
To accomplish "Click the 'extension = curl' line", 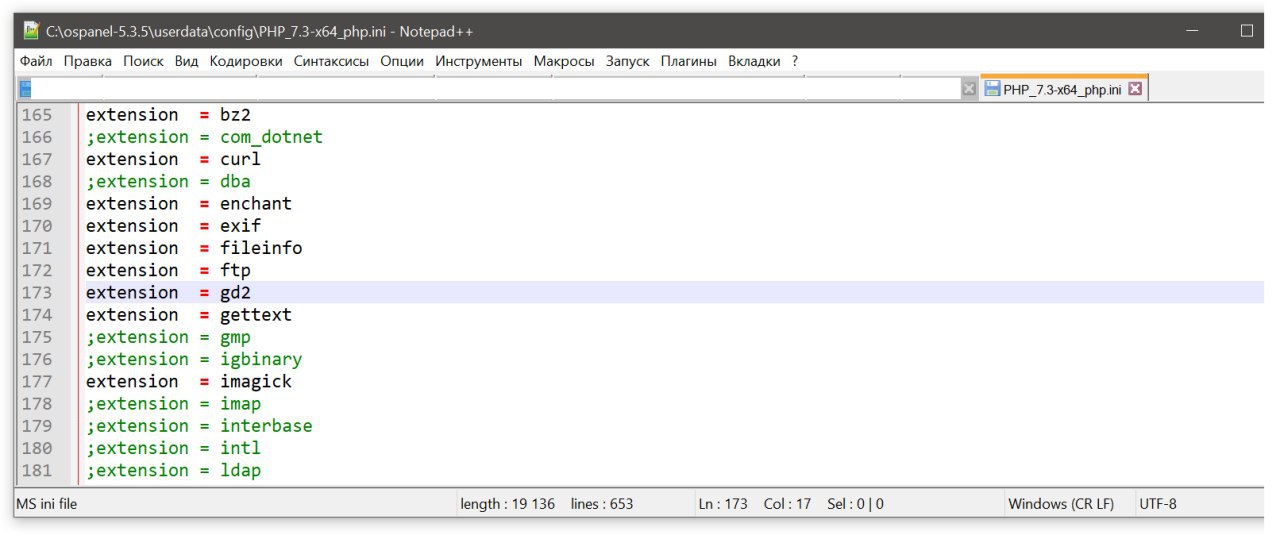I will (173, 159).
